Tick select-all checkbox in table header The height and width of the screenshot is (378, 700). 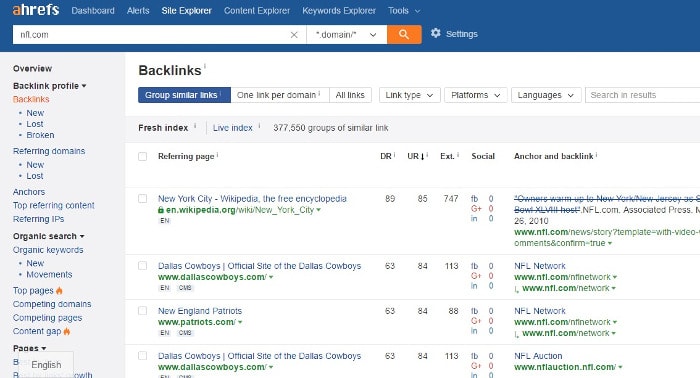click(142, 156)
